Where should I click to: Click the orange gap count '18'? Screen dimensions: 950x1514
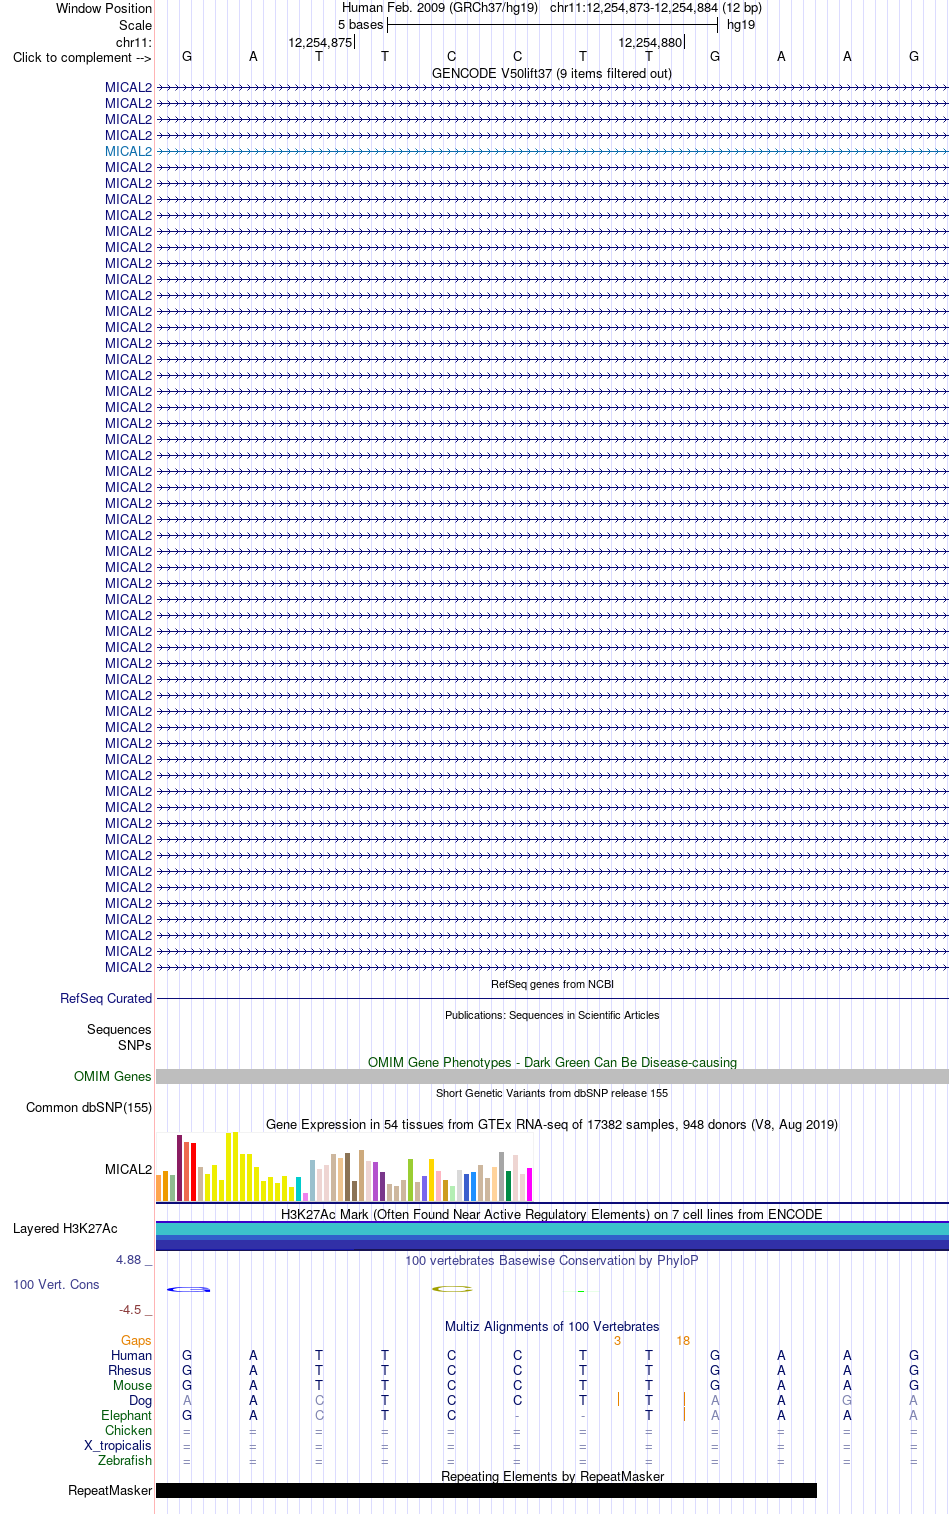[683, 1340]
